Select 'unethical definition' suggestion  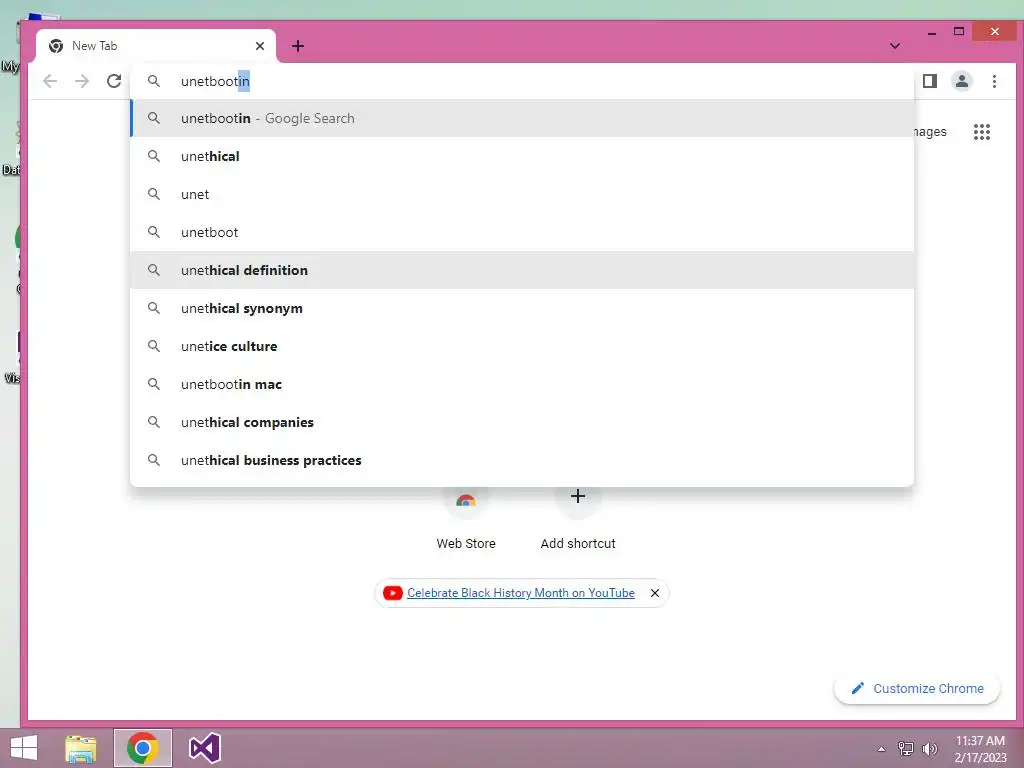(x=522, y=270)
